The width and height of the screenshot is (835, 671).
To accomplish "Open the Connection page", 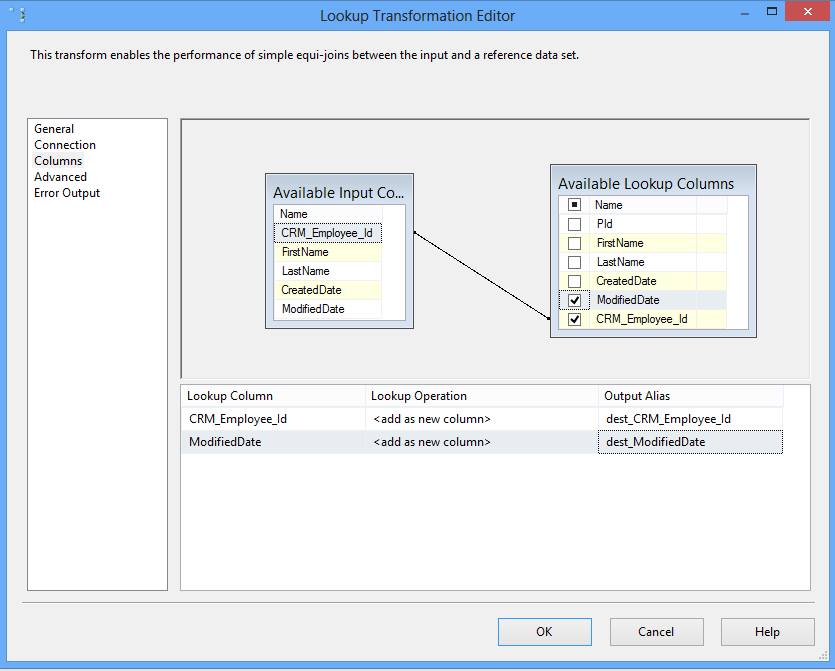I will pos(65,145).
